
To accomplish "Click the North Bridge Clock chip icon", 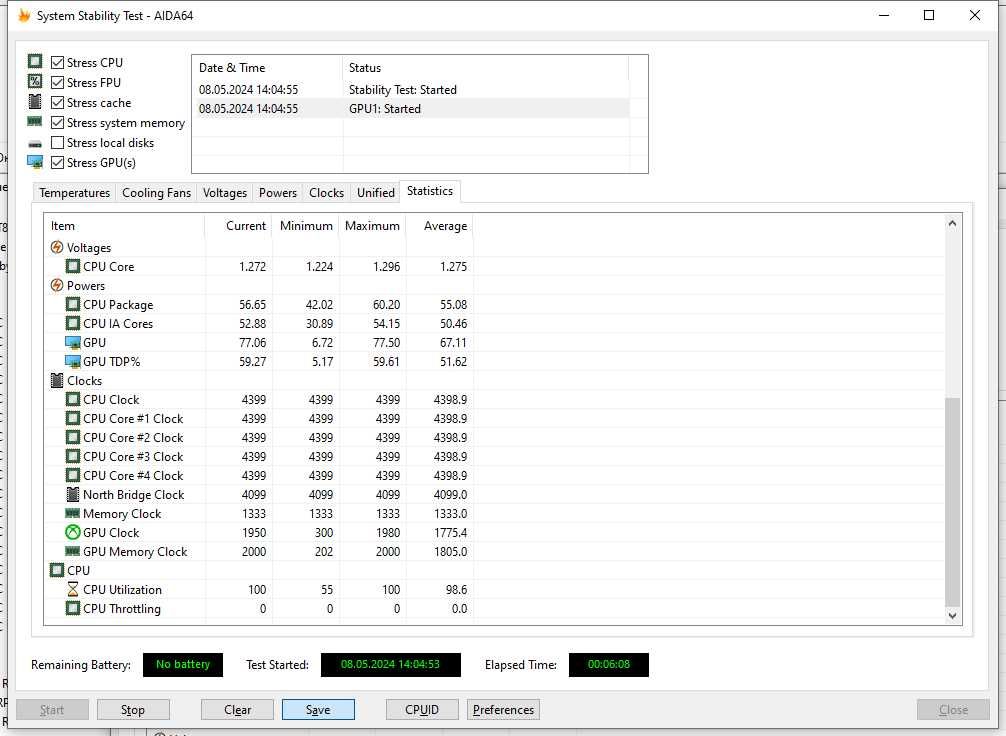I will click(x=73, y=494).
